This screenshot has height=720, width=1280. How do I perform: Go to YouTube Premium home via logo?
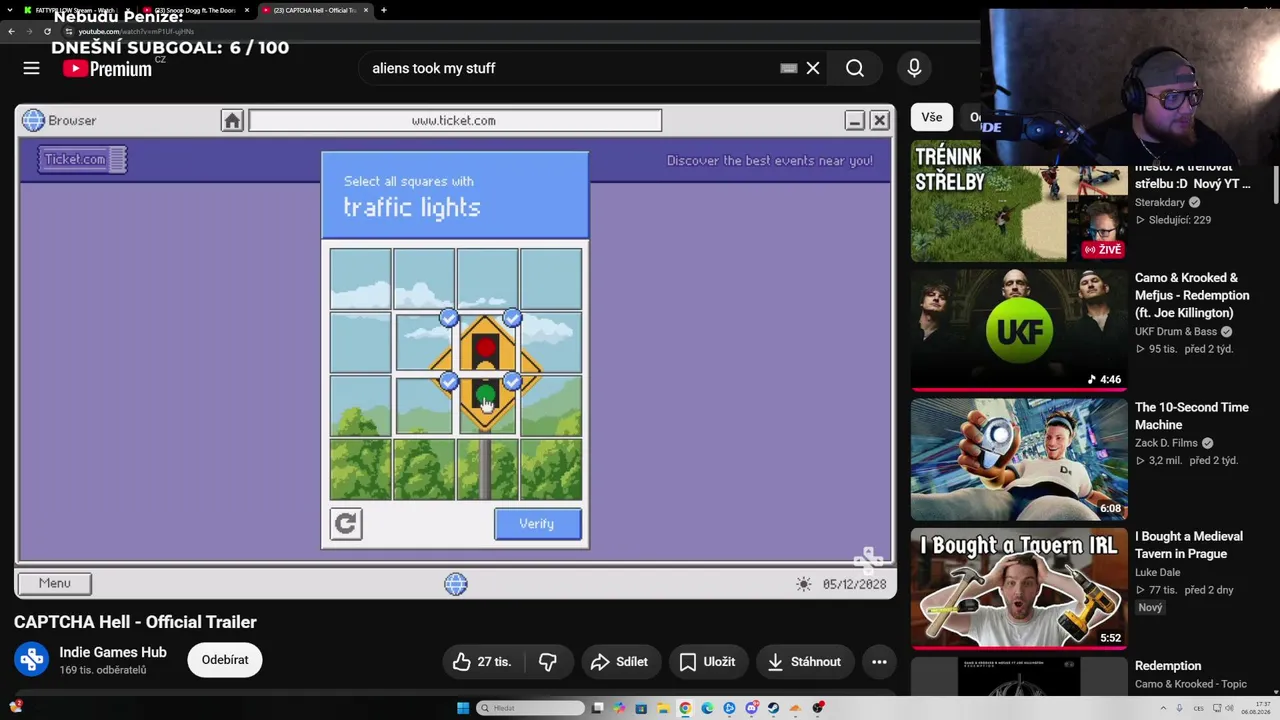(107, 68)
